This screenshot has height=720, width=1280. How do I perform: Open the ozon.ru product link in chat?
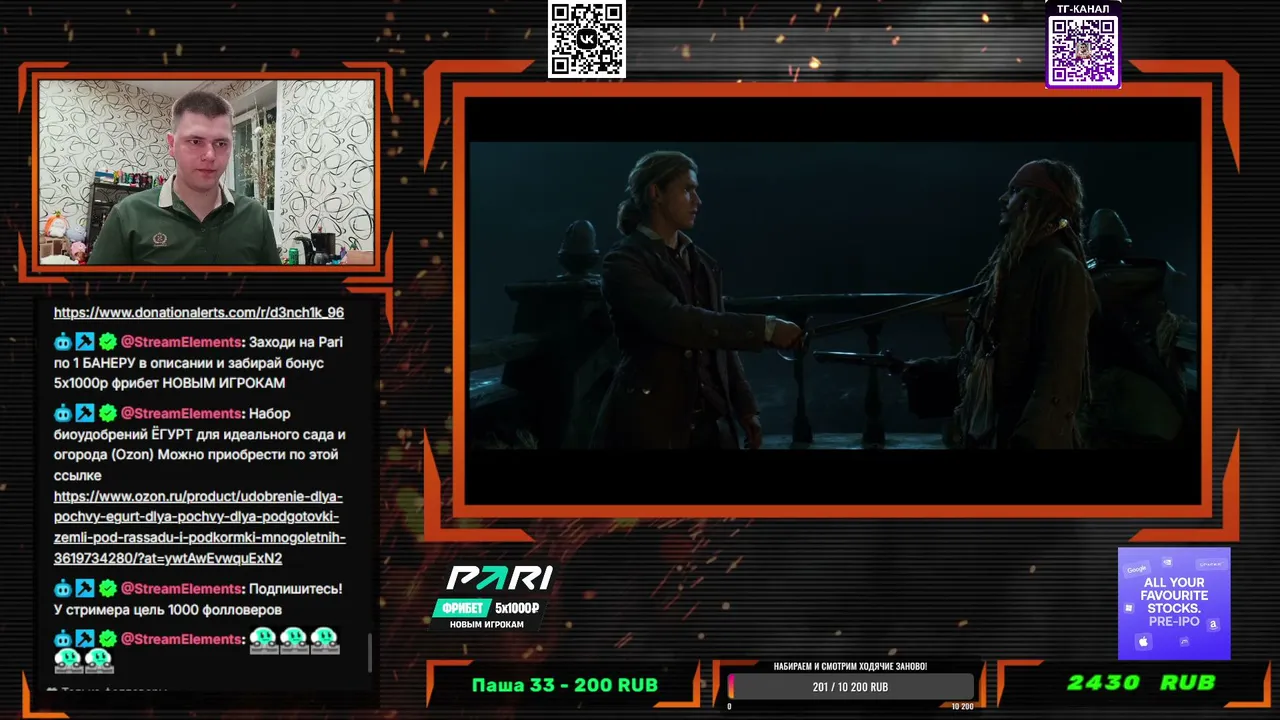pos(200,527)
